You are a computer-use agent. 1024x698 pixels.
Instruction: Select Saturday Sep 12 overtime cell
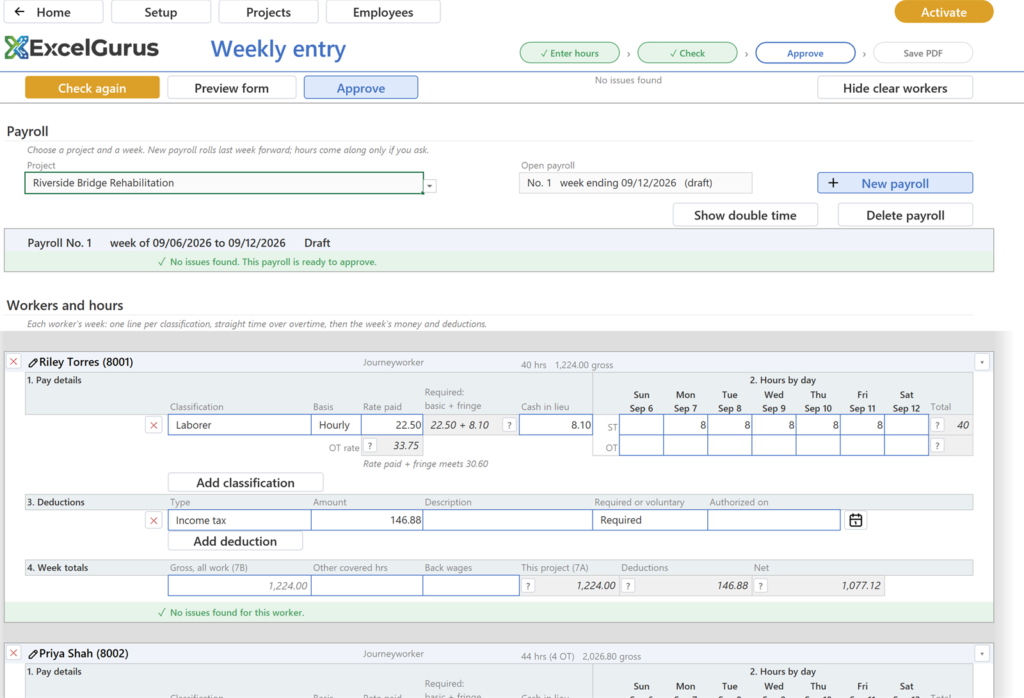coord(906,446)
